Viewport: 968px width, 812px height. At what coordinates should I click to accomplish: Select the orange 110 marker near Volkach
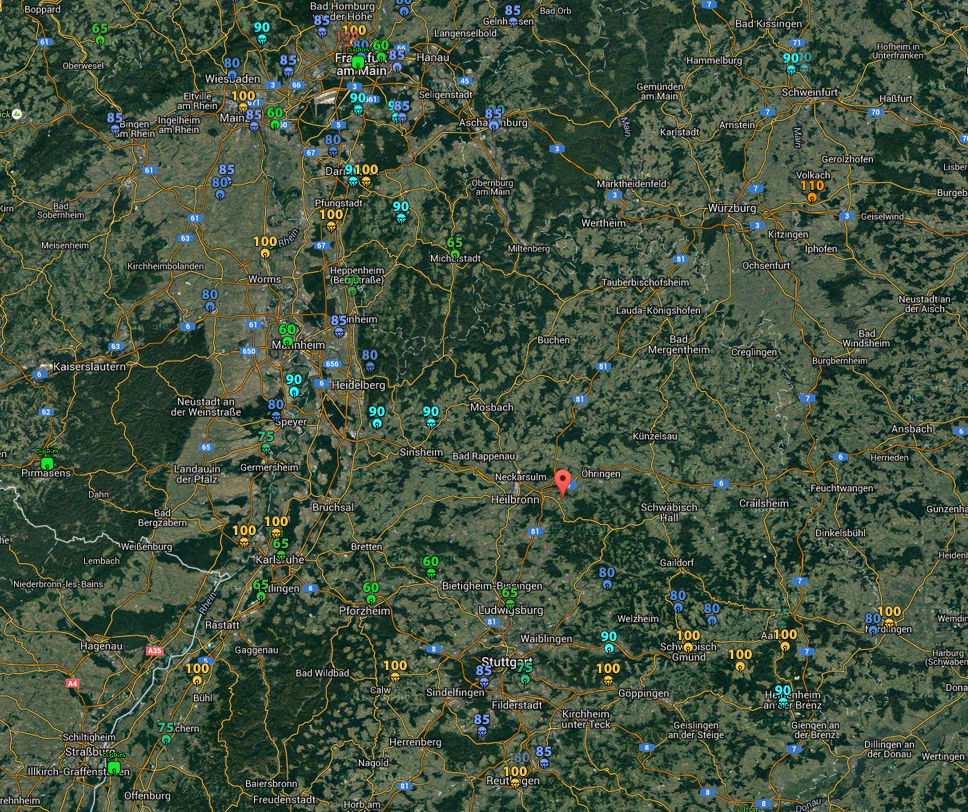(x=811, y=191)
